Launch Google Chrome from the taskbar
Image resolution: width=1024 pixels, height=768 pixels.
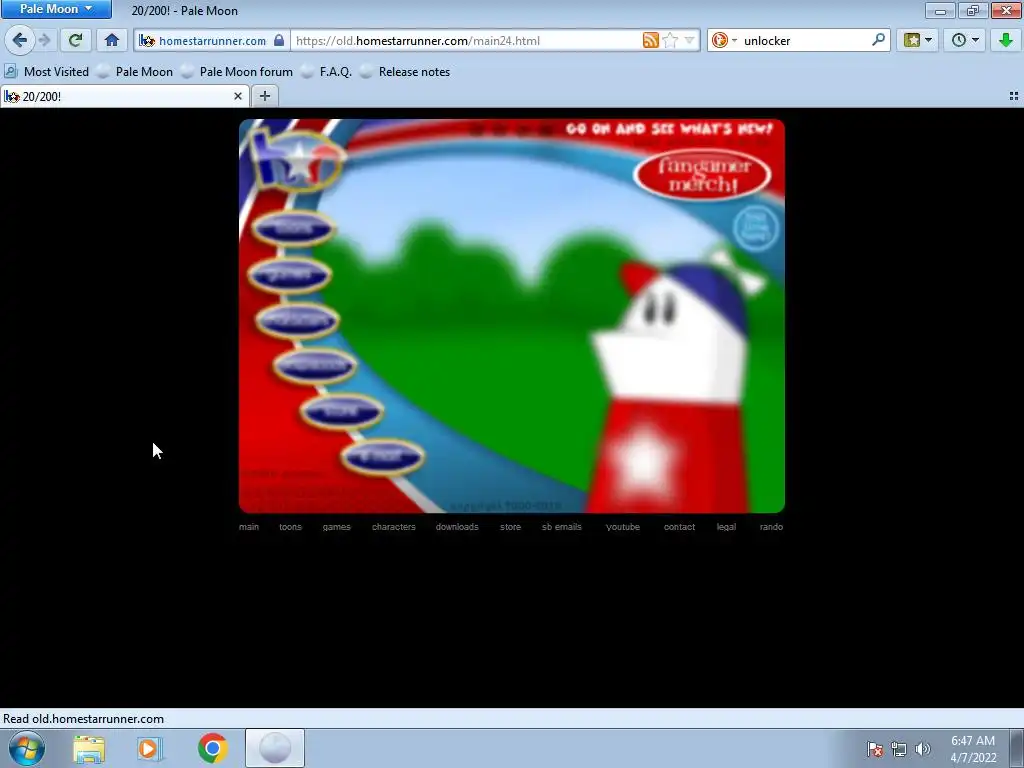(212, 748)
